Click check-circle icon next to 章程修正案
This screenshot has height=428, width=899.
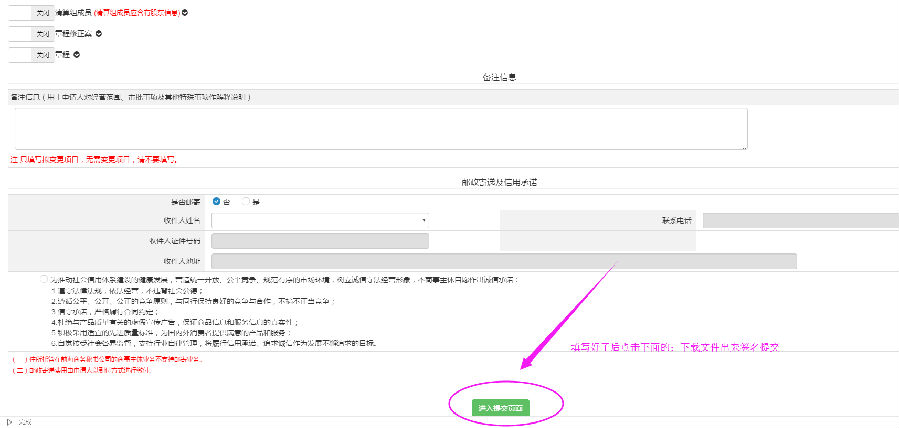click(99, 34)
